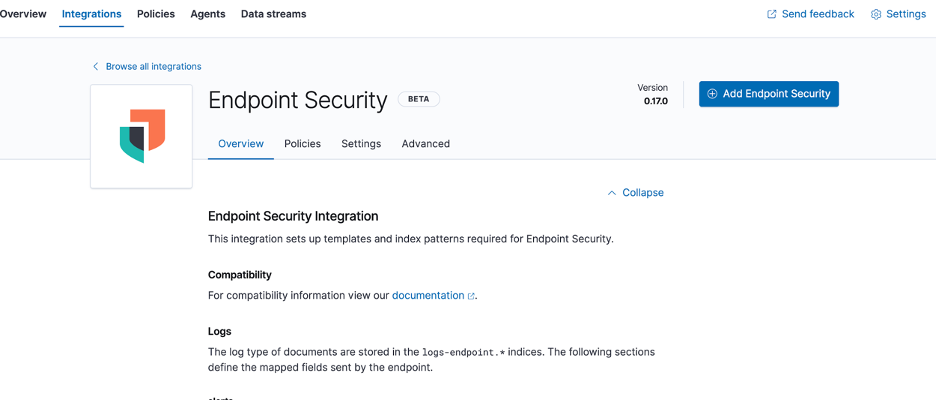Image resolution: width=936 pixels, height=400 pixels.
Task: Click the Send feedback link
Action: pos(818,14)
